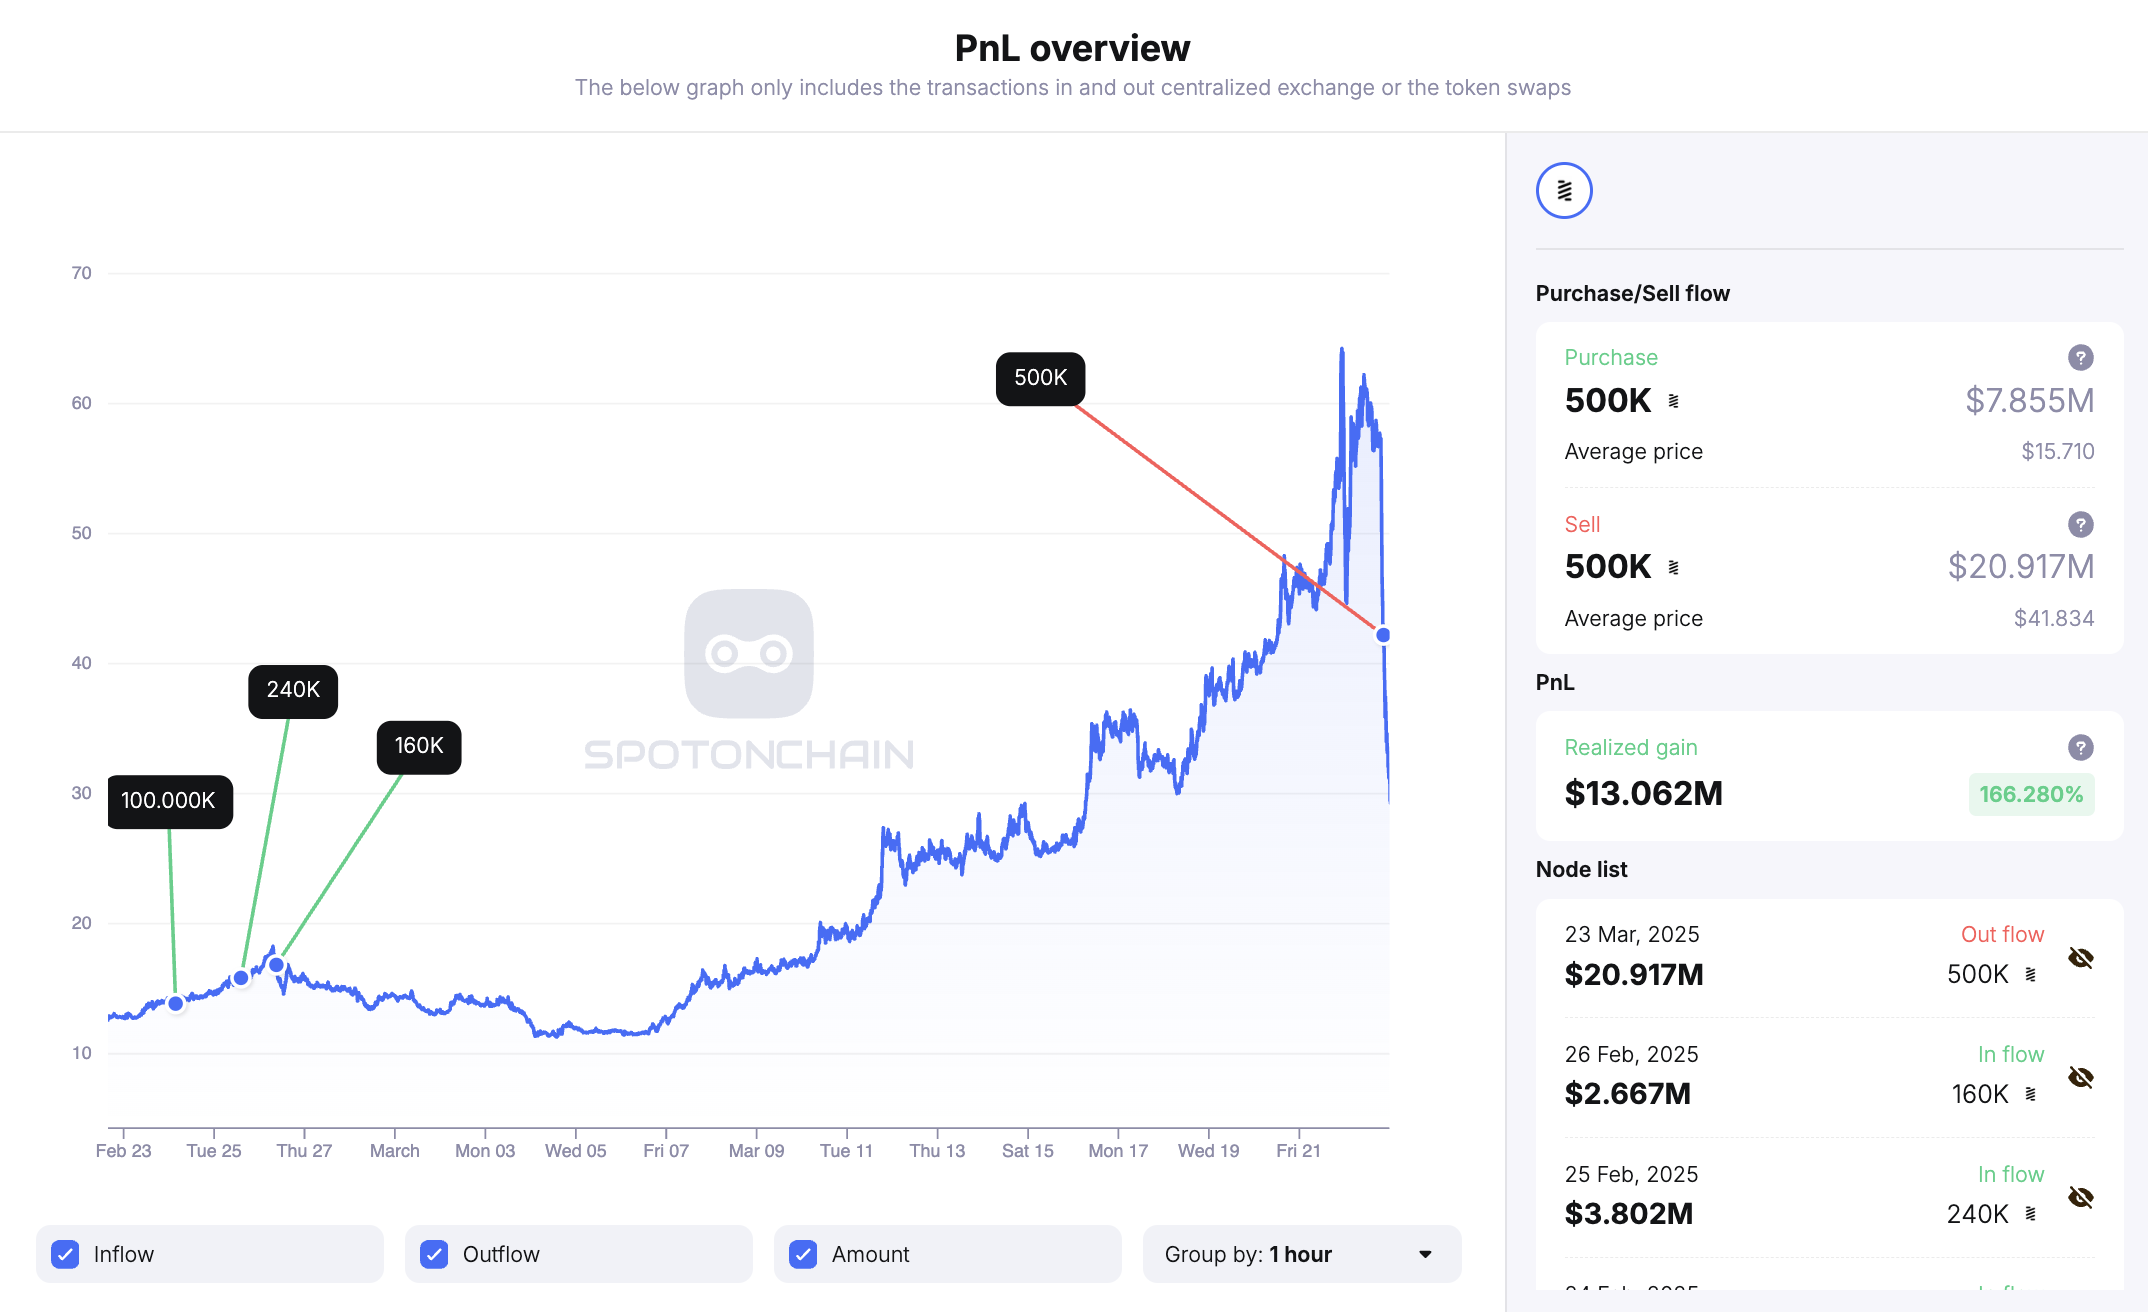Click the 100.000K inflow label on the chart
The width and height of the screenshot is (2148, 1312).
click(169, 801)
